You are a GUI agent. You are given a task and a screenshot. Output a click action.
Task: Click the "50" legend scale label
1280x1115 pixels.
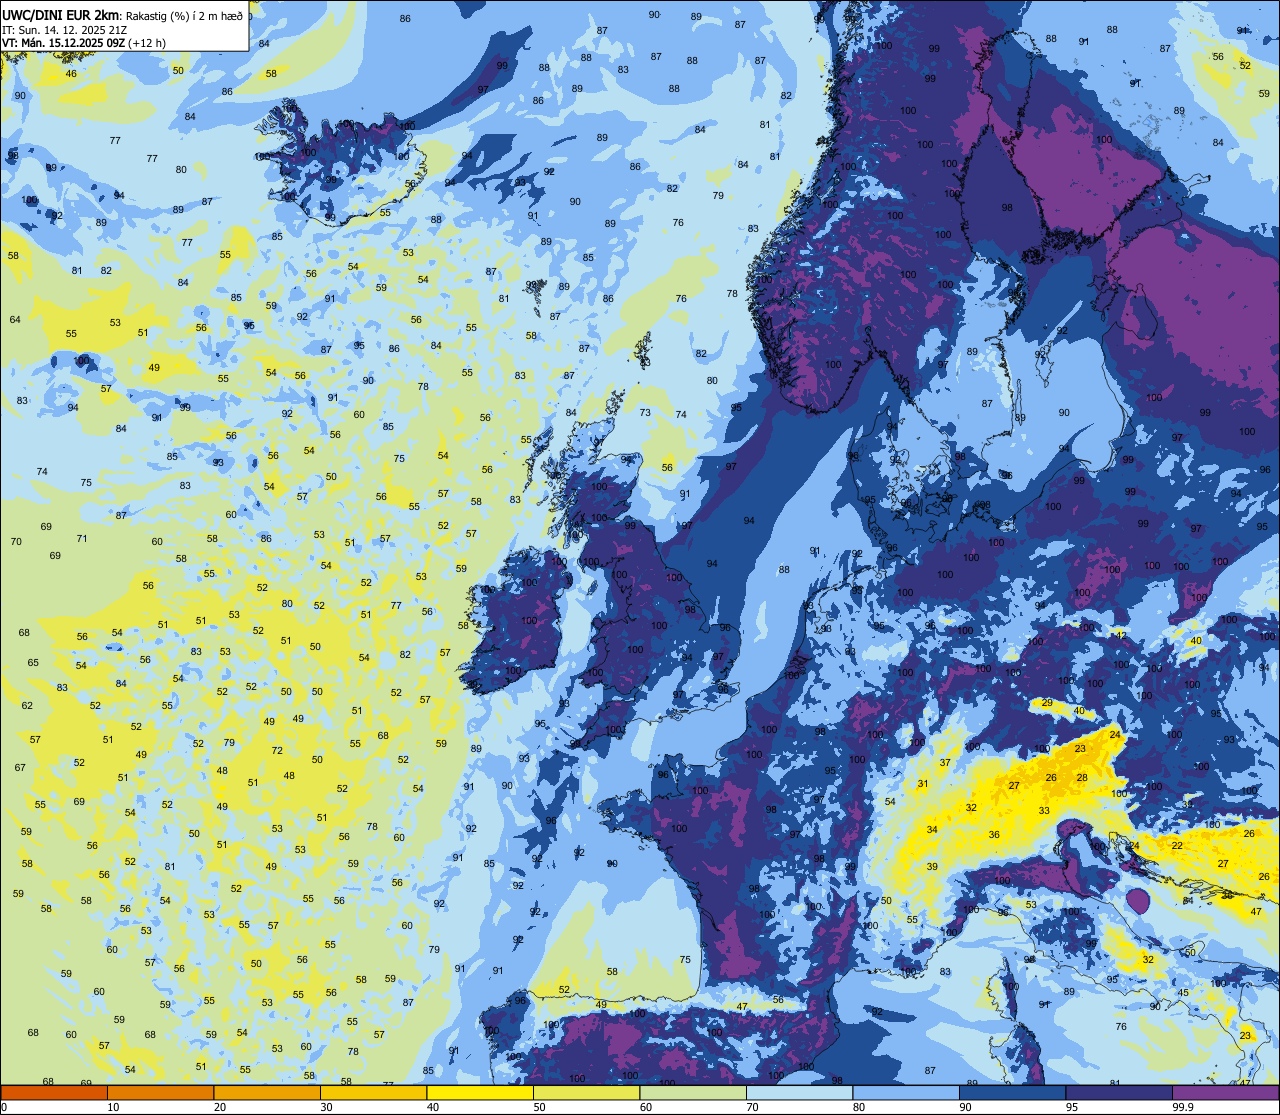(x=539, y=1107)
